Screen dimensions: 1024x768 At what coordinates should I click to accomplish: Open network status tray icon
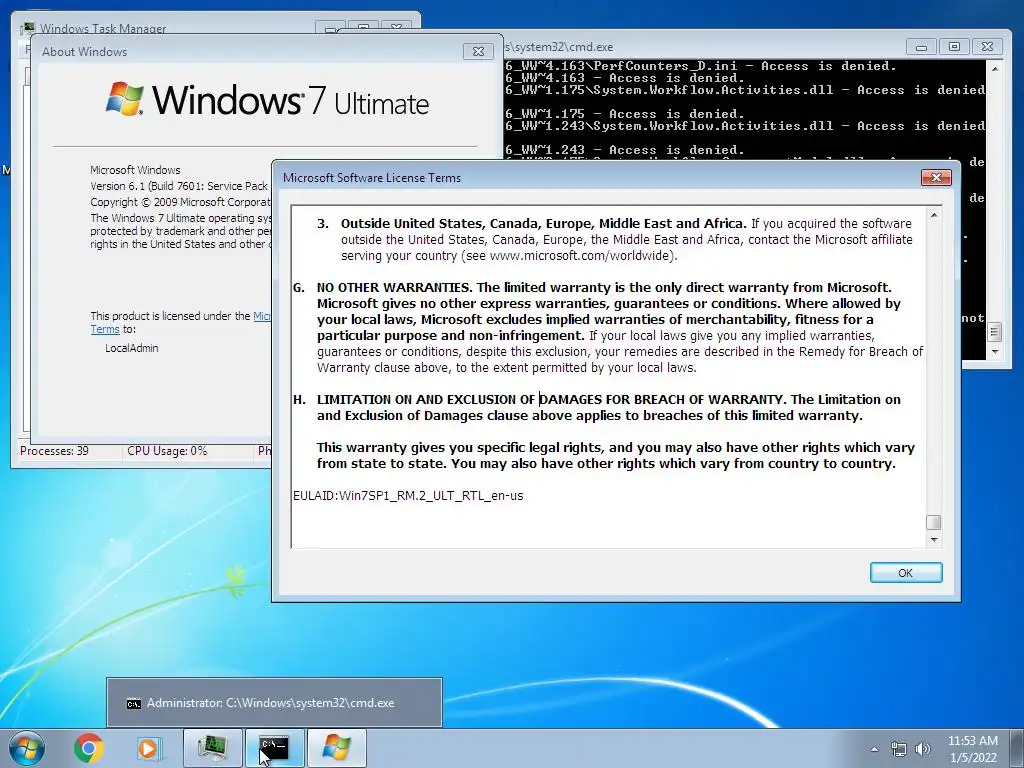pyautogui.click(x=899, y=749)
